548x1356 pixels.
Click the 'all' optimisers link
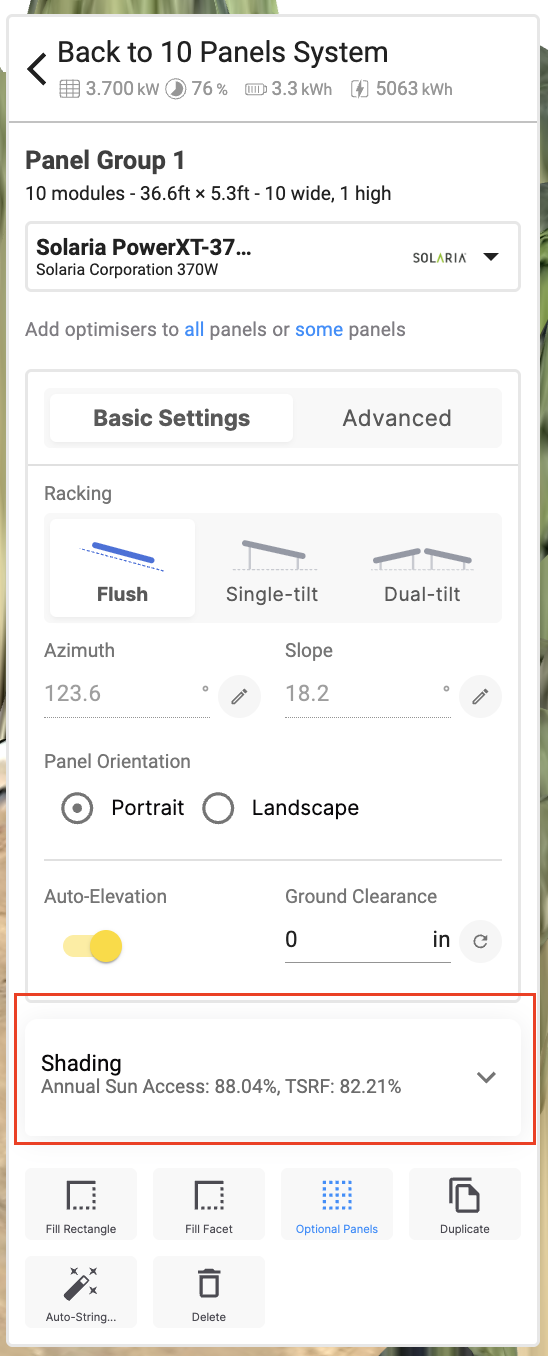pyautogui.click(x=194, y=329)
